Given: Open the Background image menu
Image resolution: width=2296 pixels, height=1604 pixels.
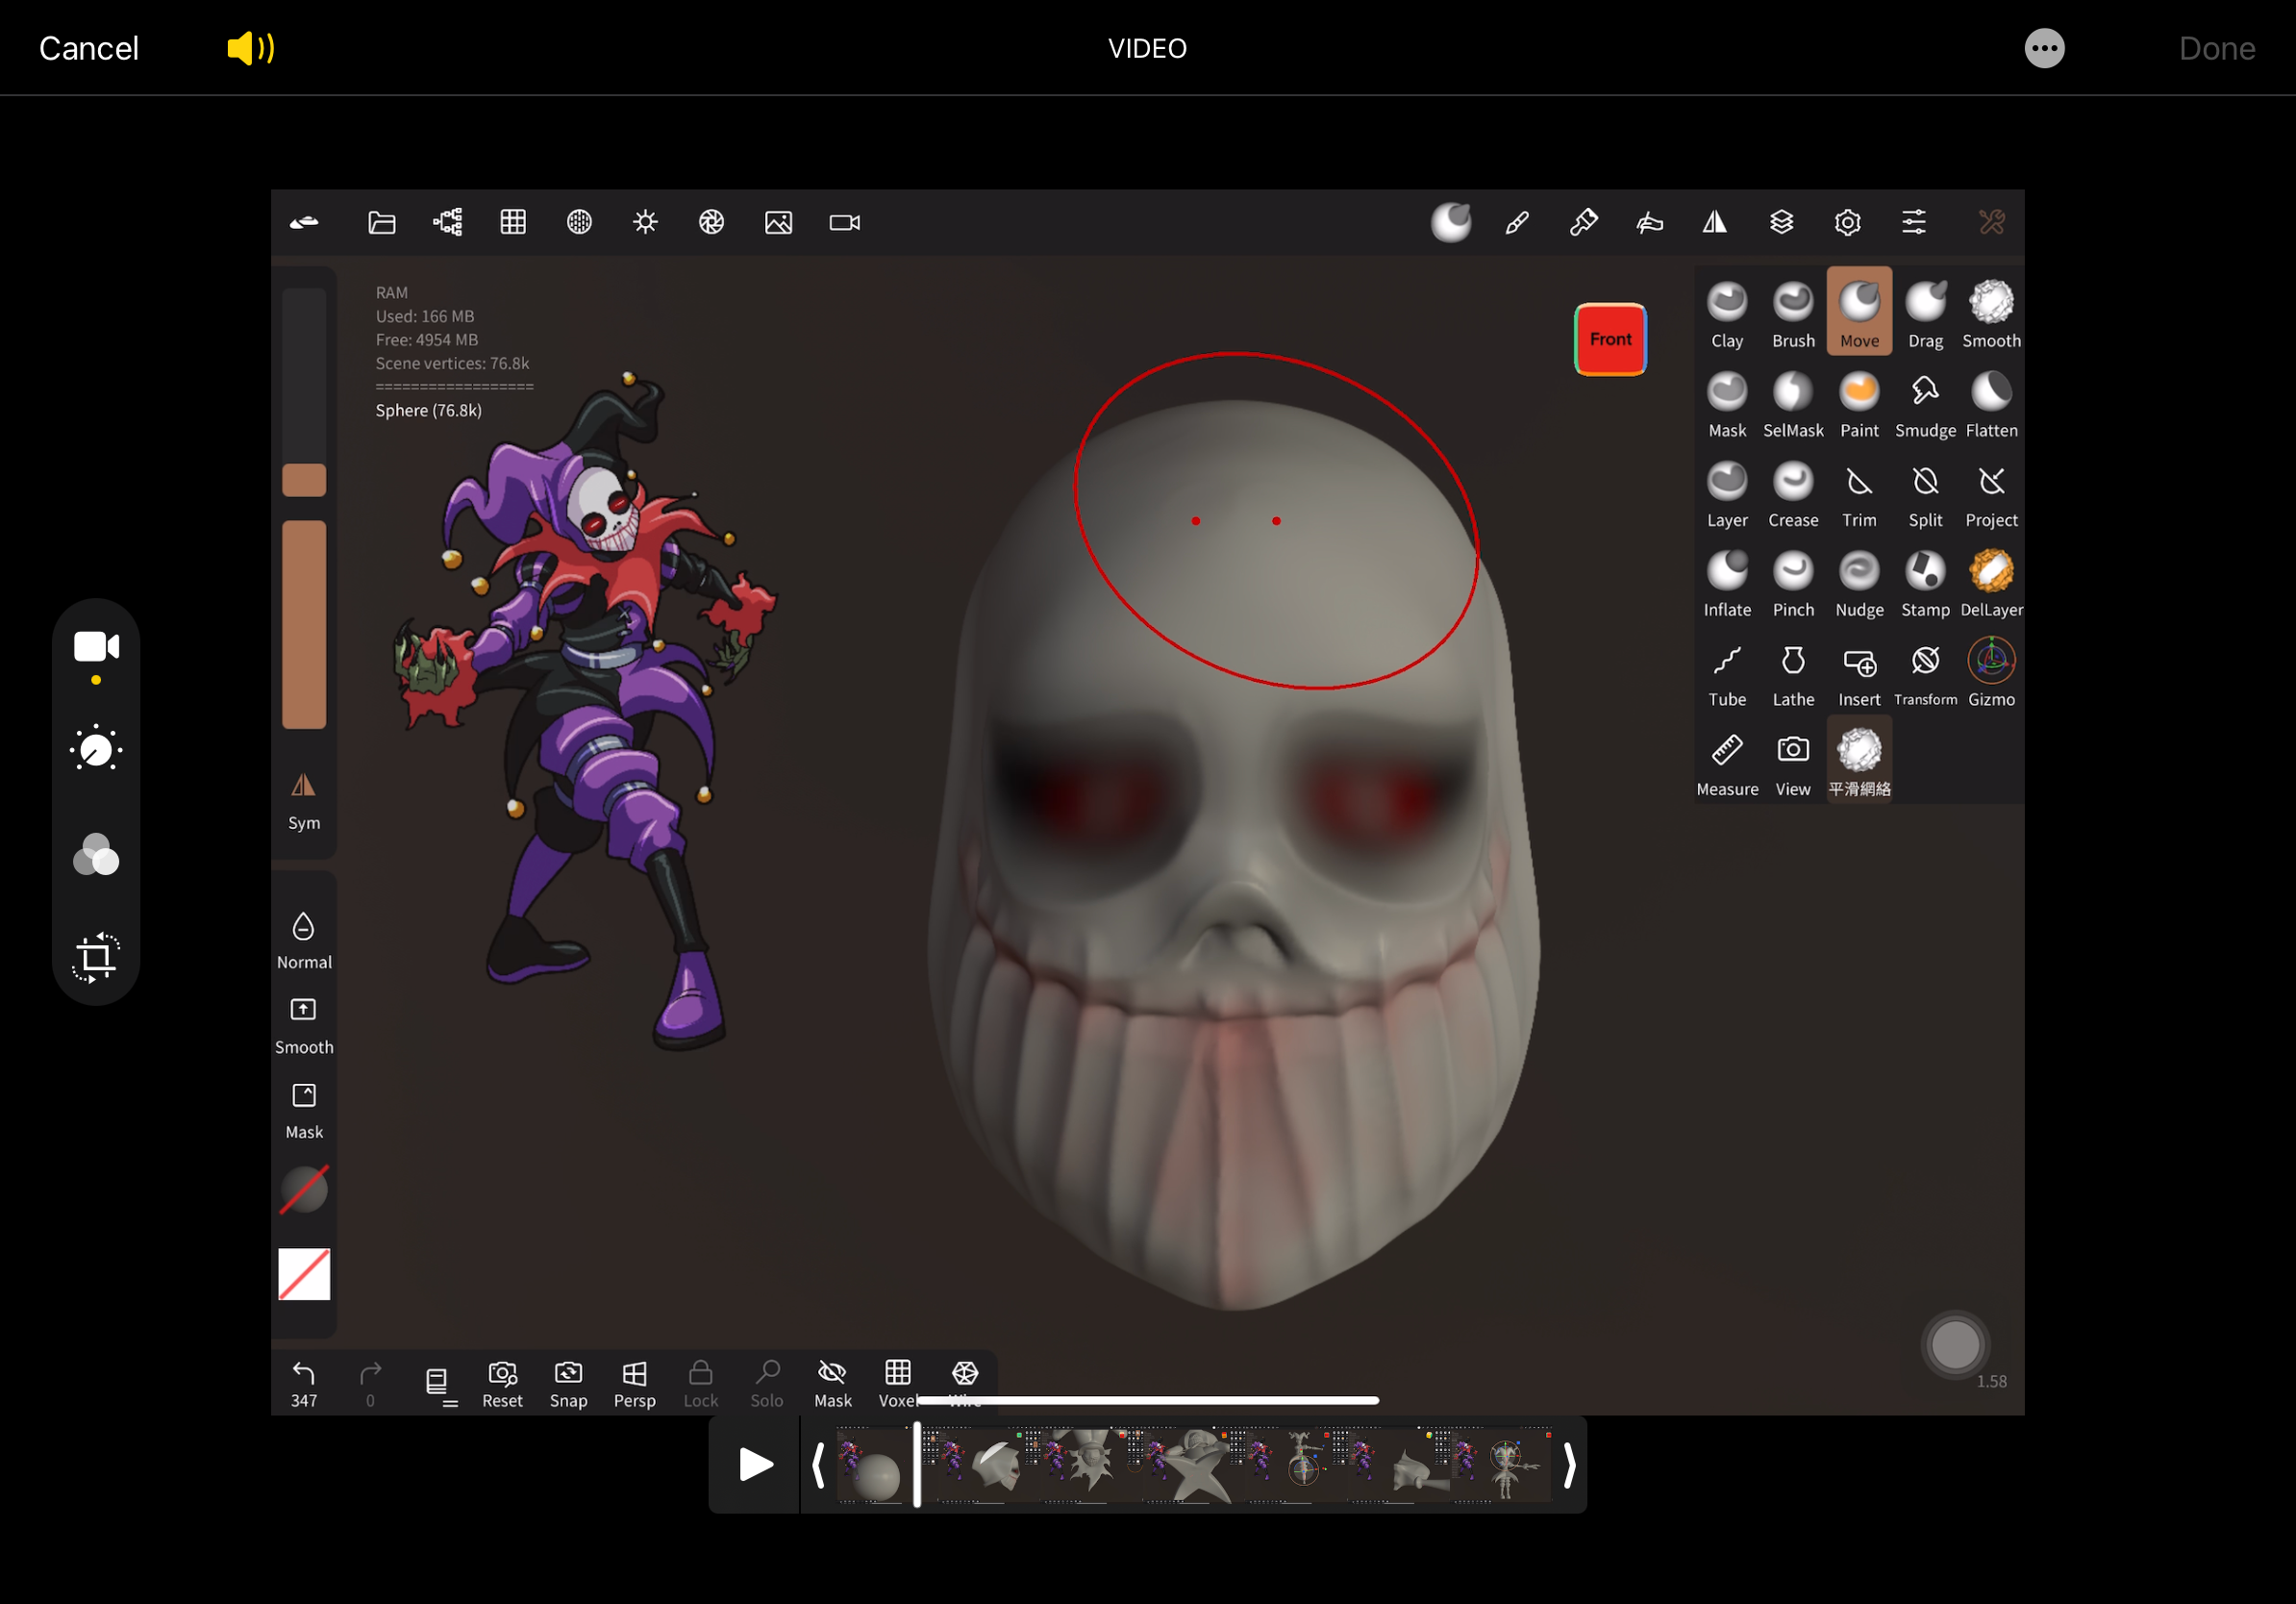Looking at the screenshot, I should point(778,222).
